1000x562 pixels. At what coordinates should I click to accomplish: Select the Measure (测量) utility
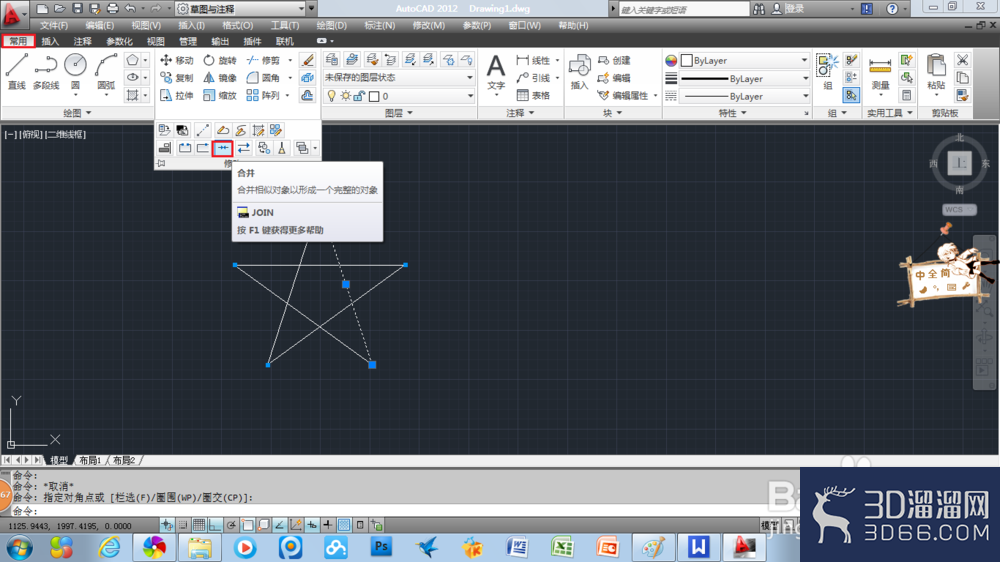pos(880,72)
